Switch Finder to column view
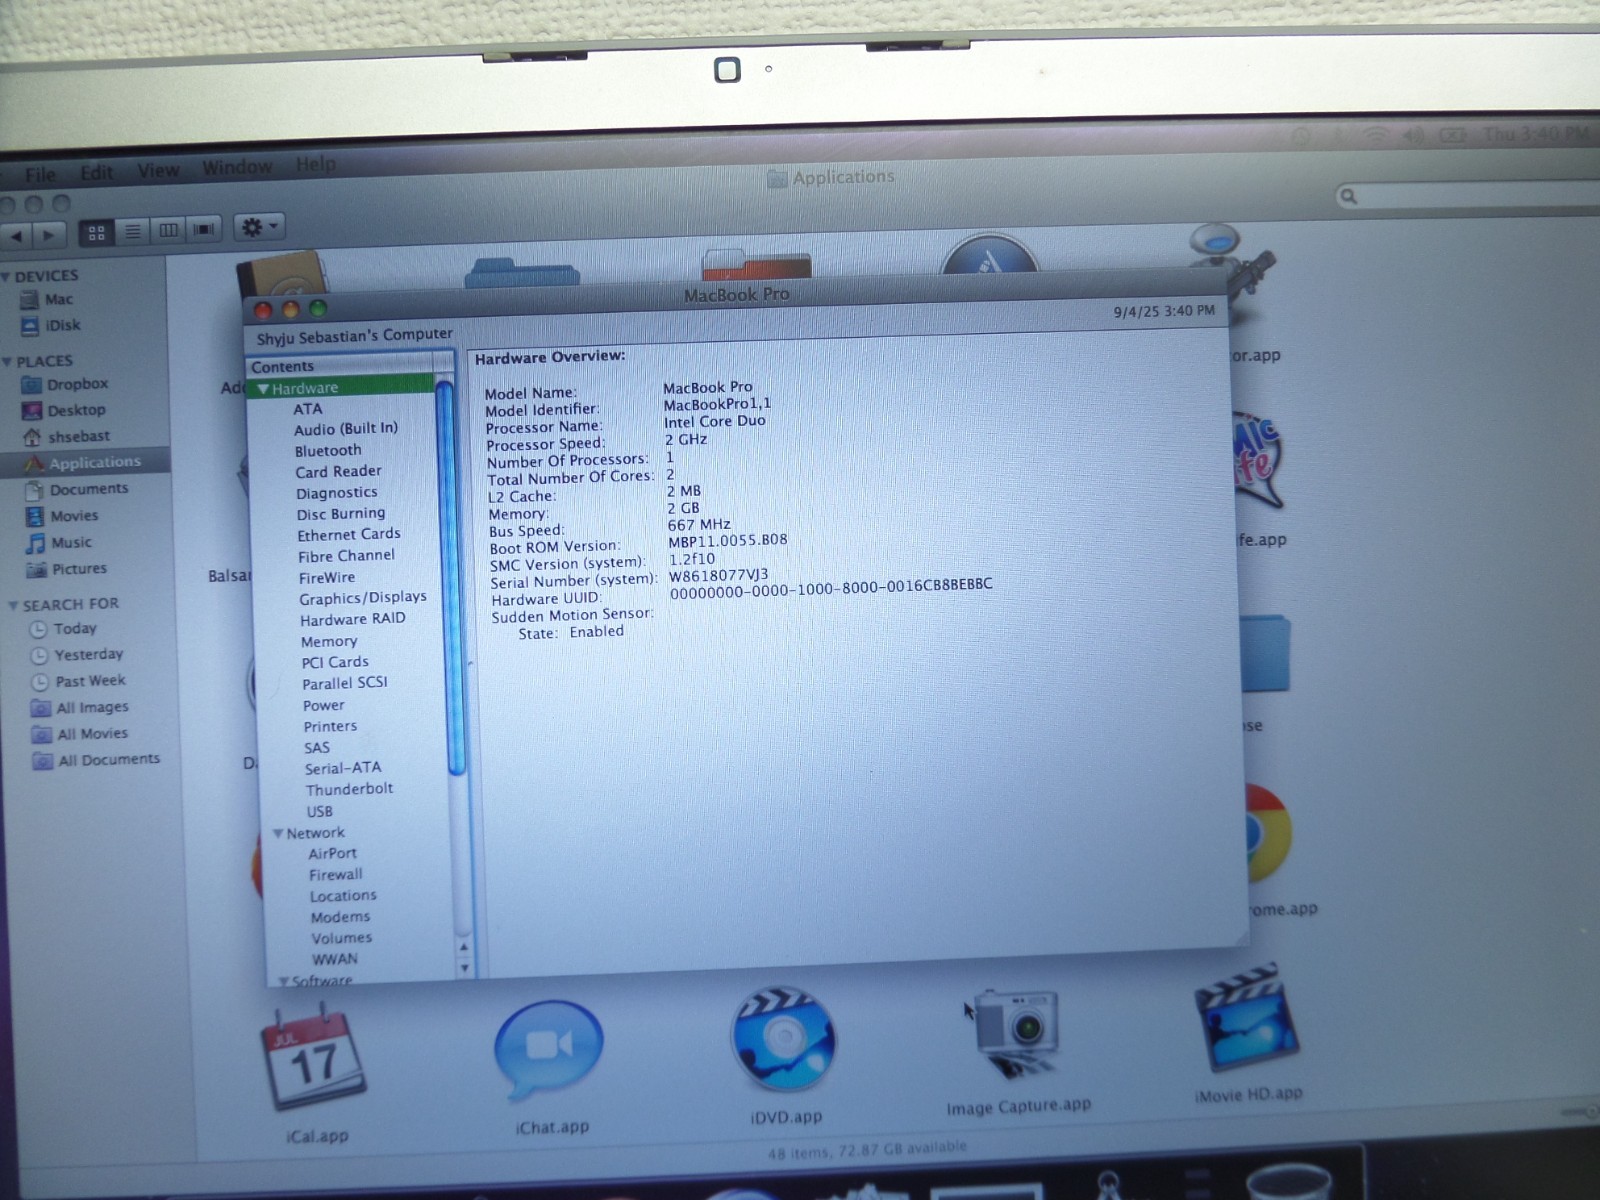Screen dimensions: 1600x1200 pos(168,230)
